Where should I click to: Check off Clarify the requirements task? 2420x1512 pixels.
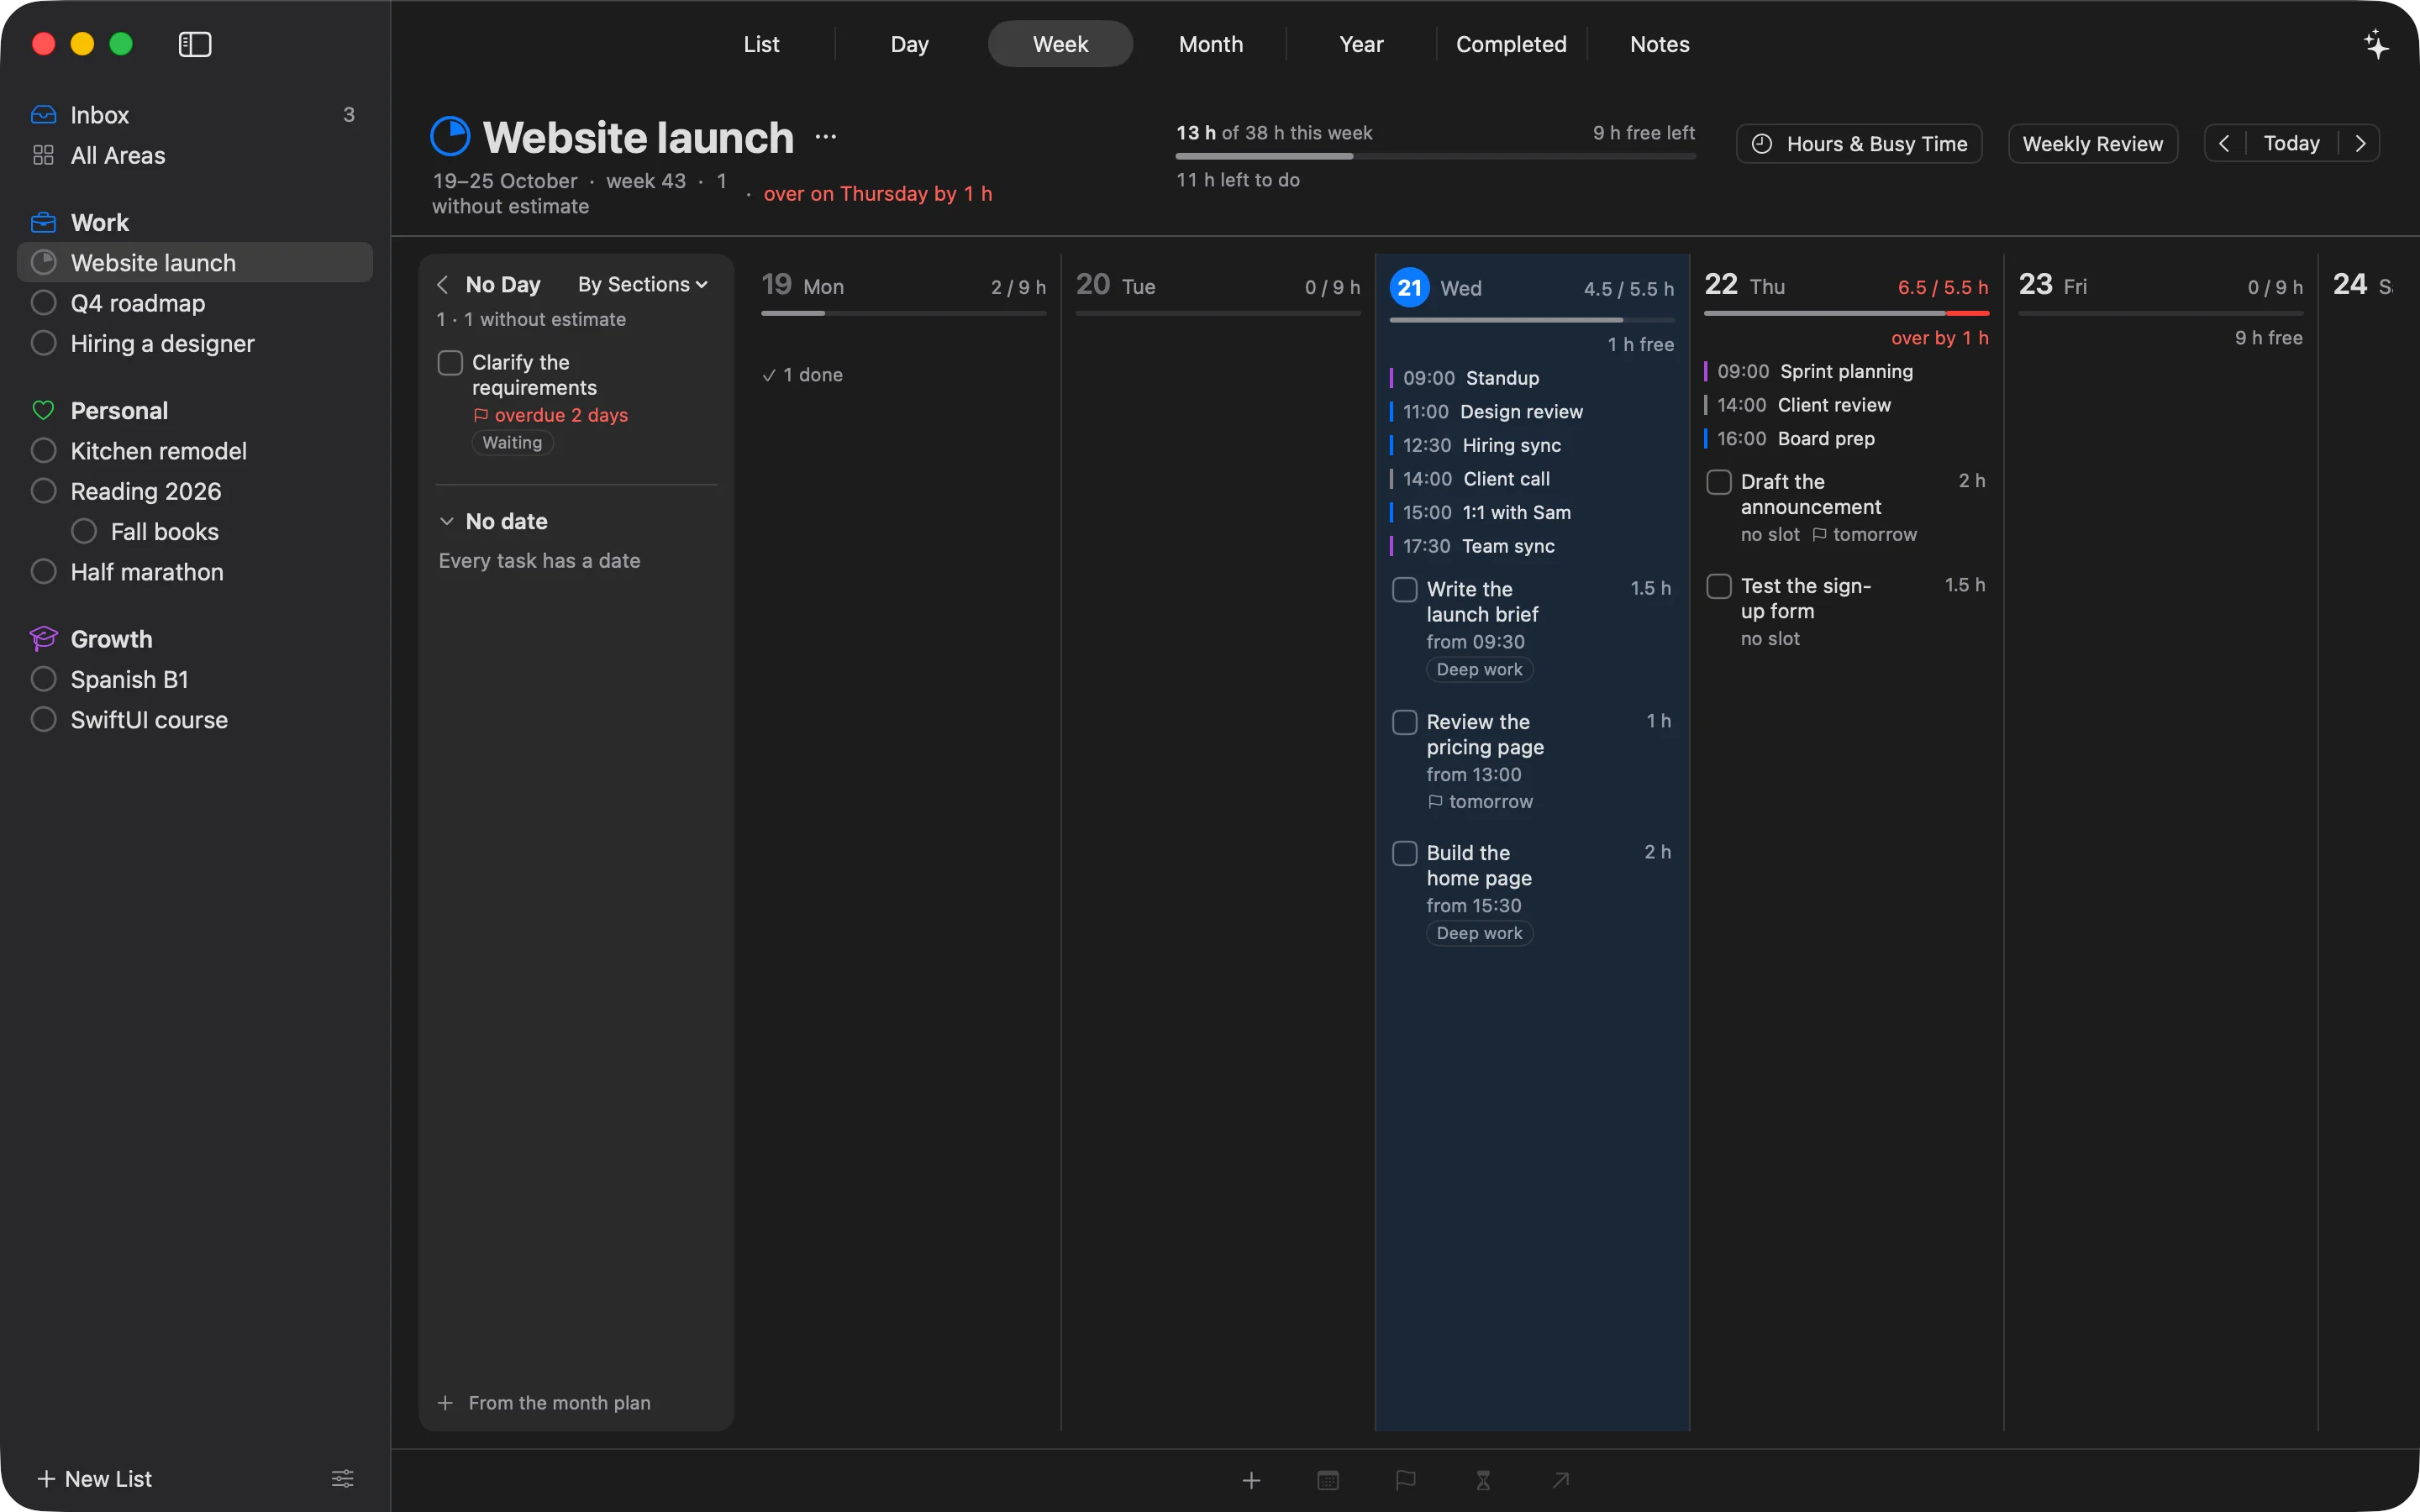[x=450, y=362]
